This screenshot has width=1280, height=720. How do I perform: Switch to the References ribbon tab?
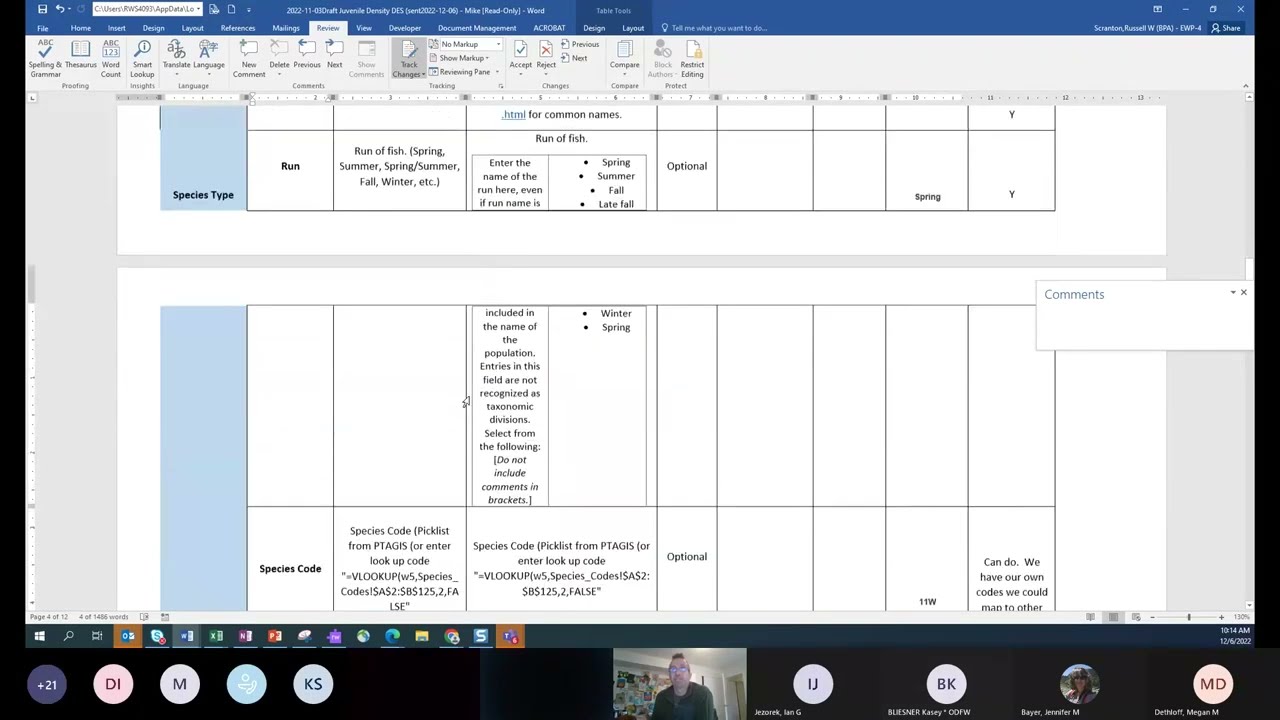click(238, 28)
